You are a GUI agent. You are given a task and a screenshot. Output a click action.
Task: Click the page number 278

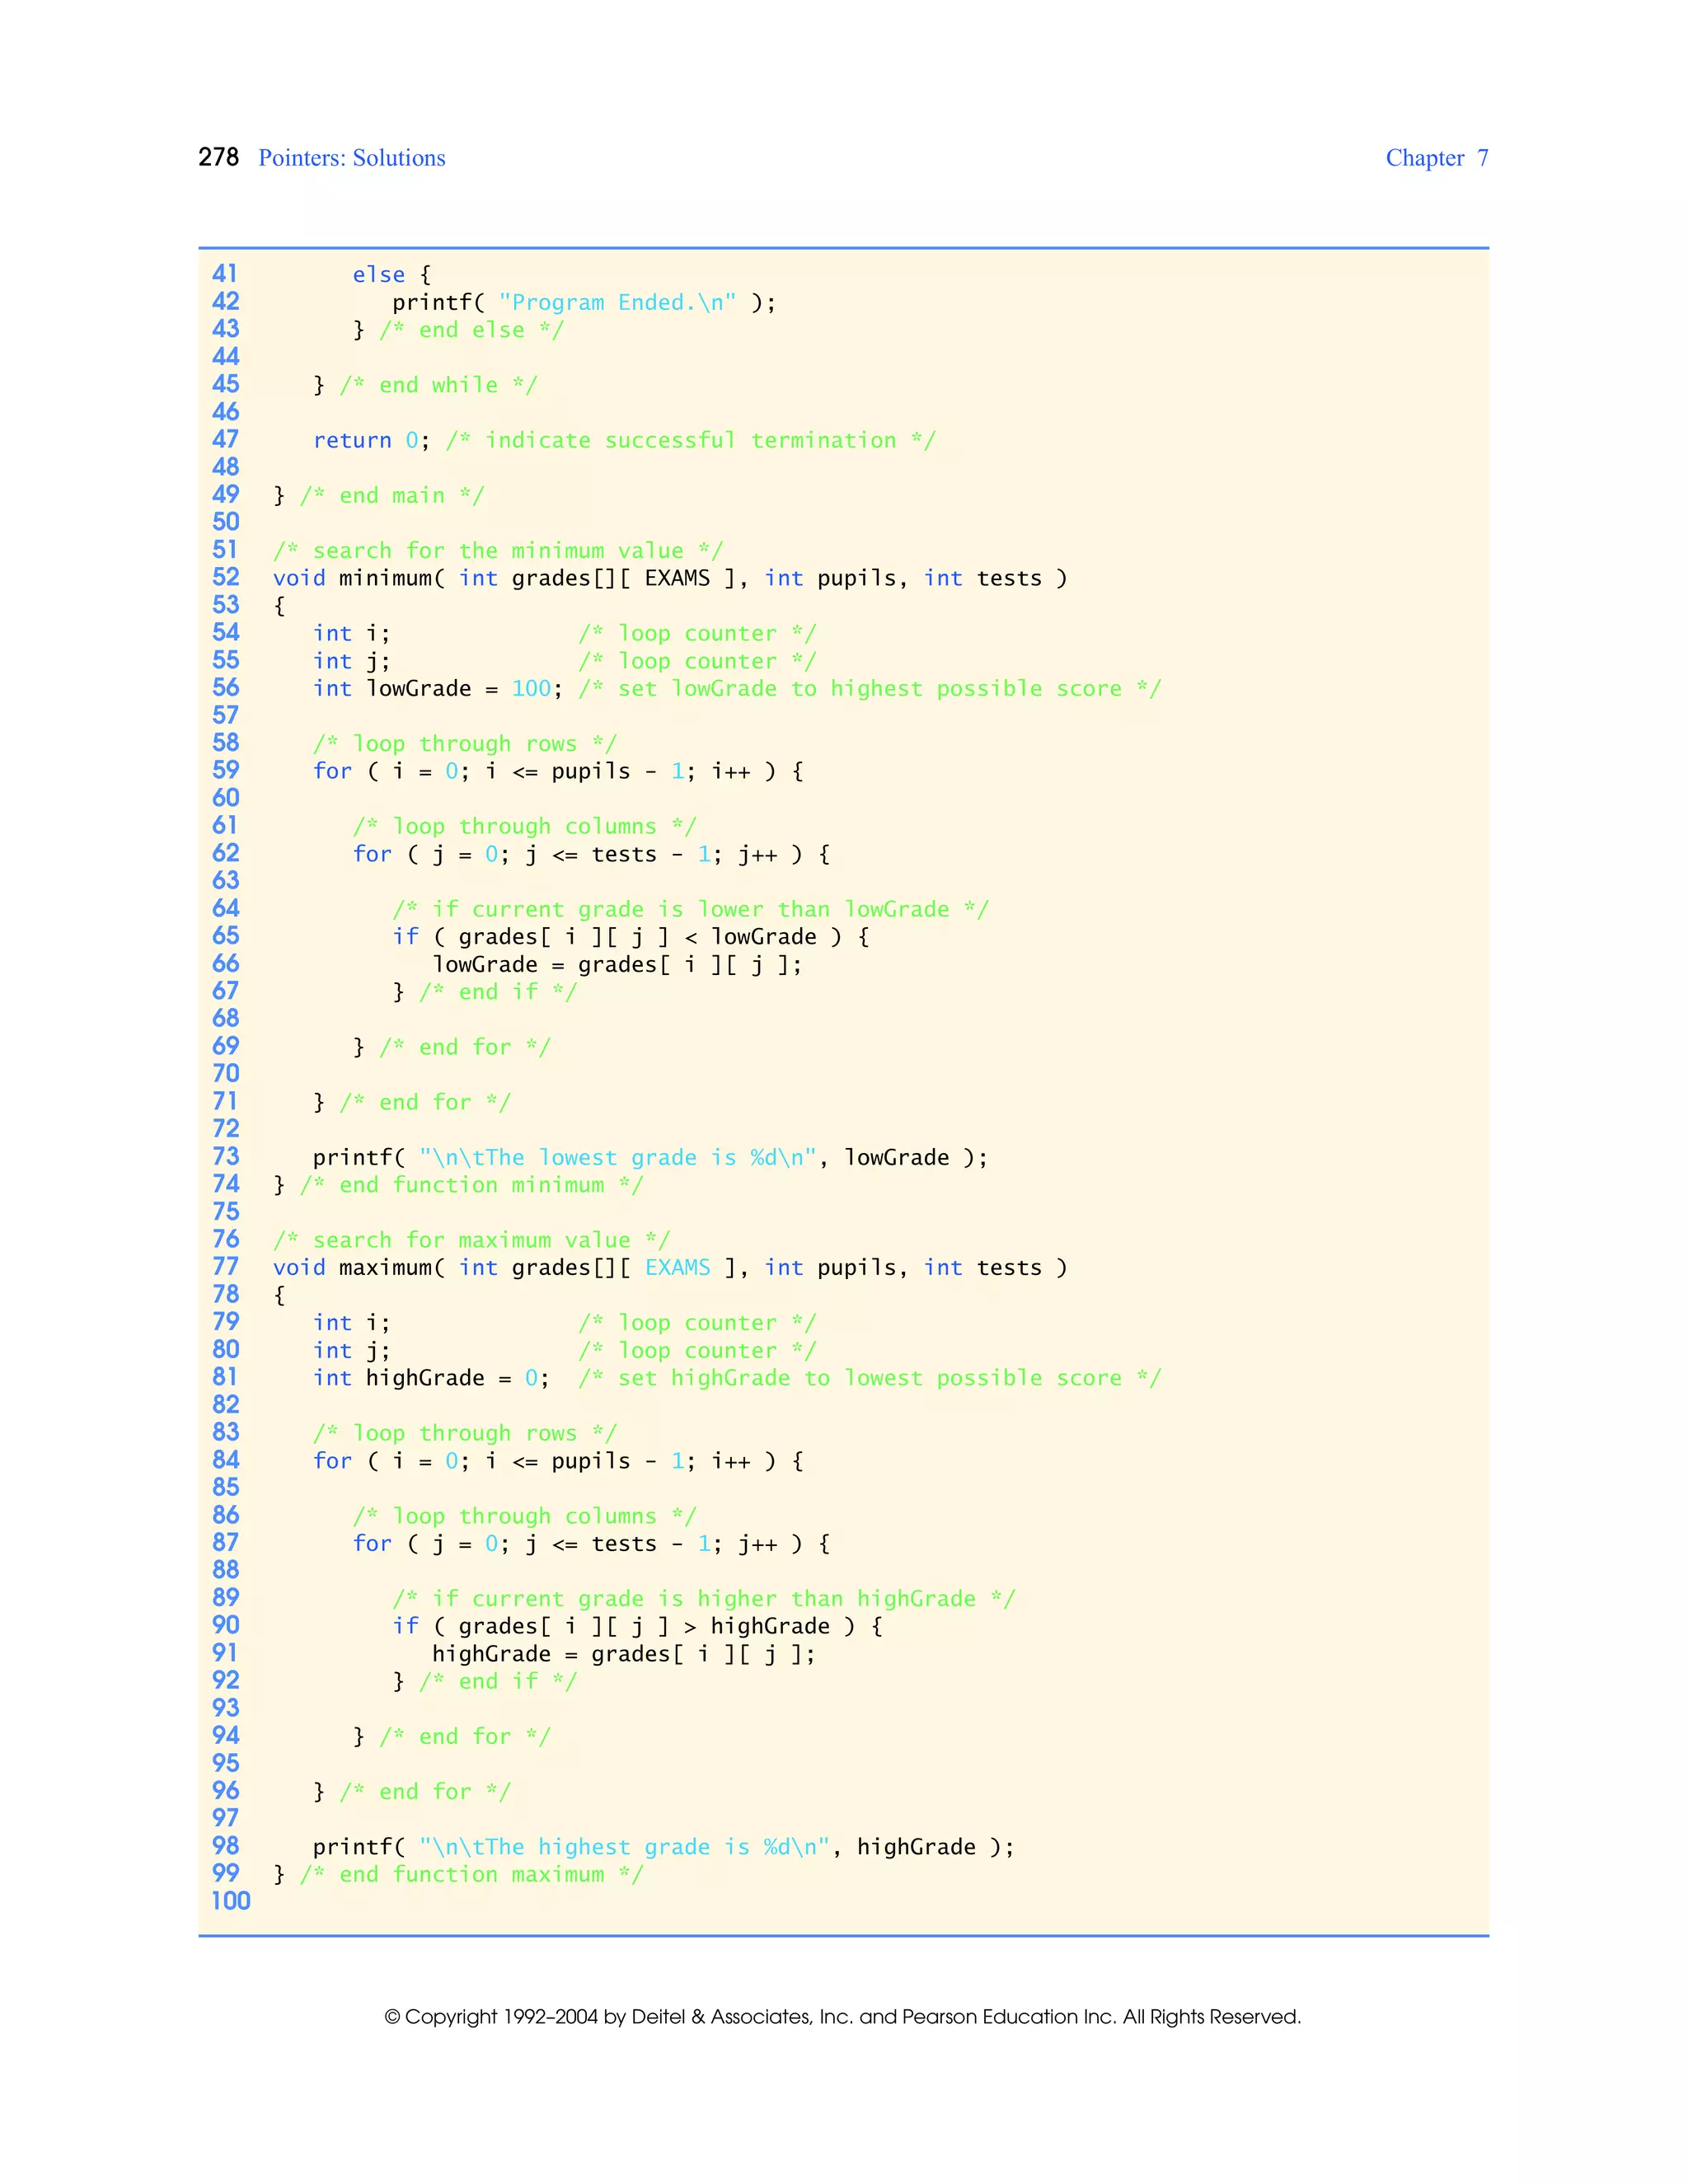[x=218, y=157]
